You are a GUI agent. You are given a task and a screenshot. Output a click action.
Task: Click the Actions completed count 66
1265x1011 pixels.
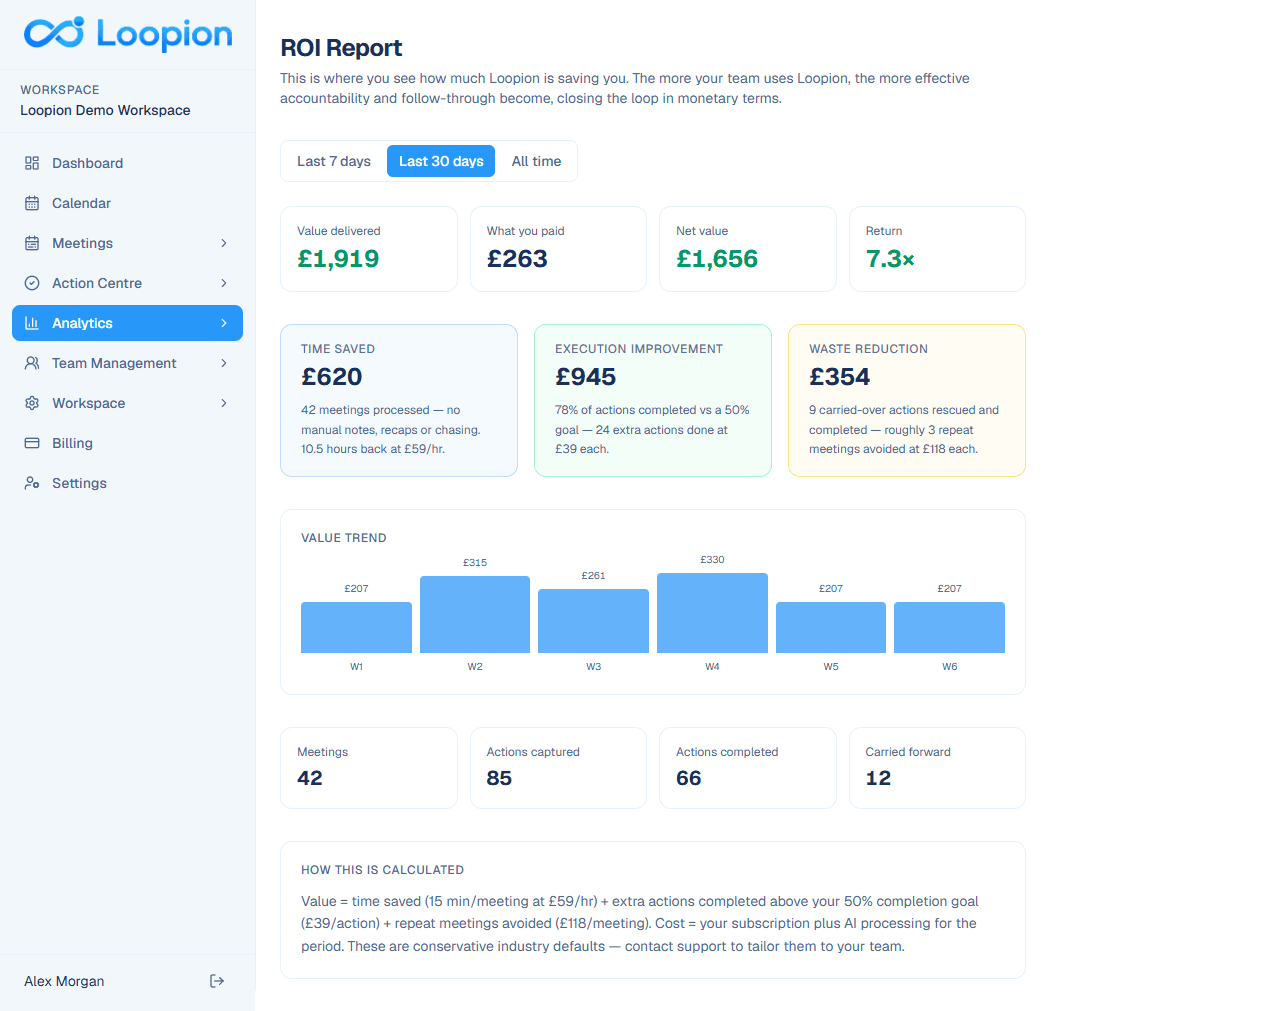(x=689, y=778)
